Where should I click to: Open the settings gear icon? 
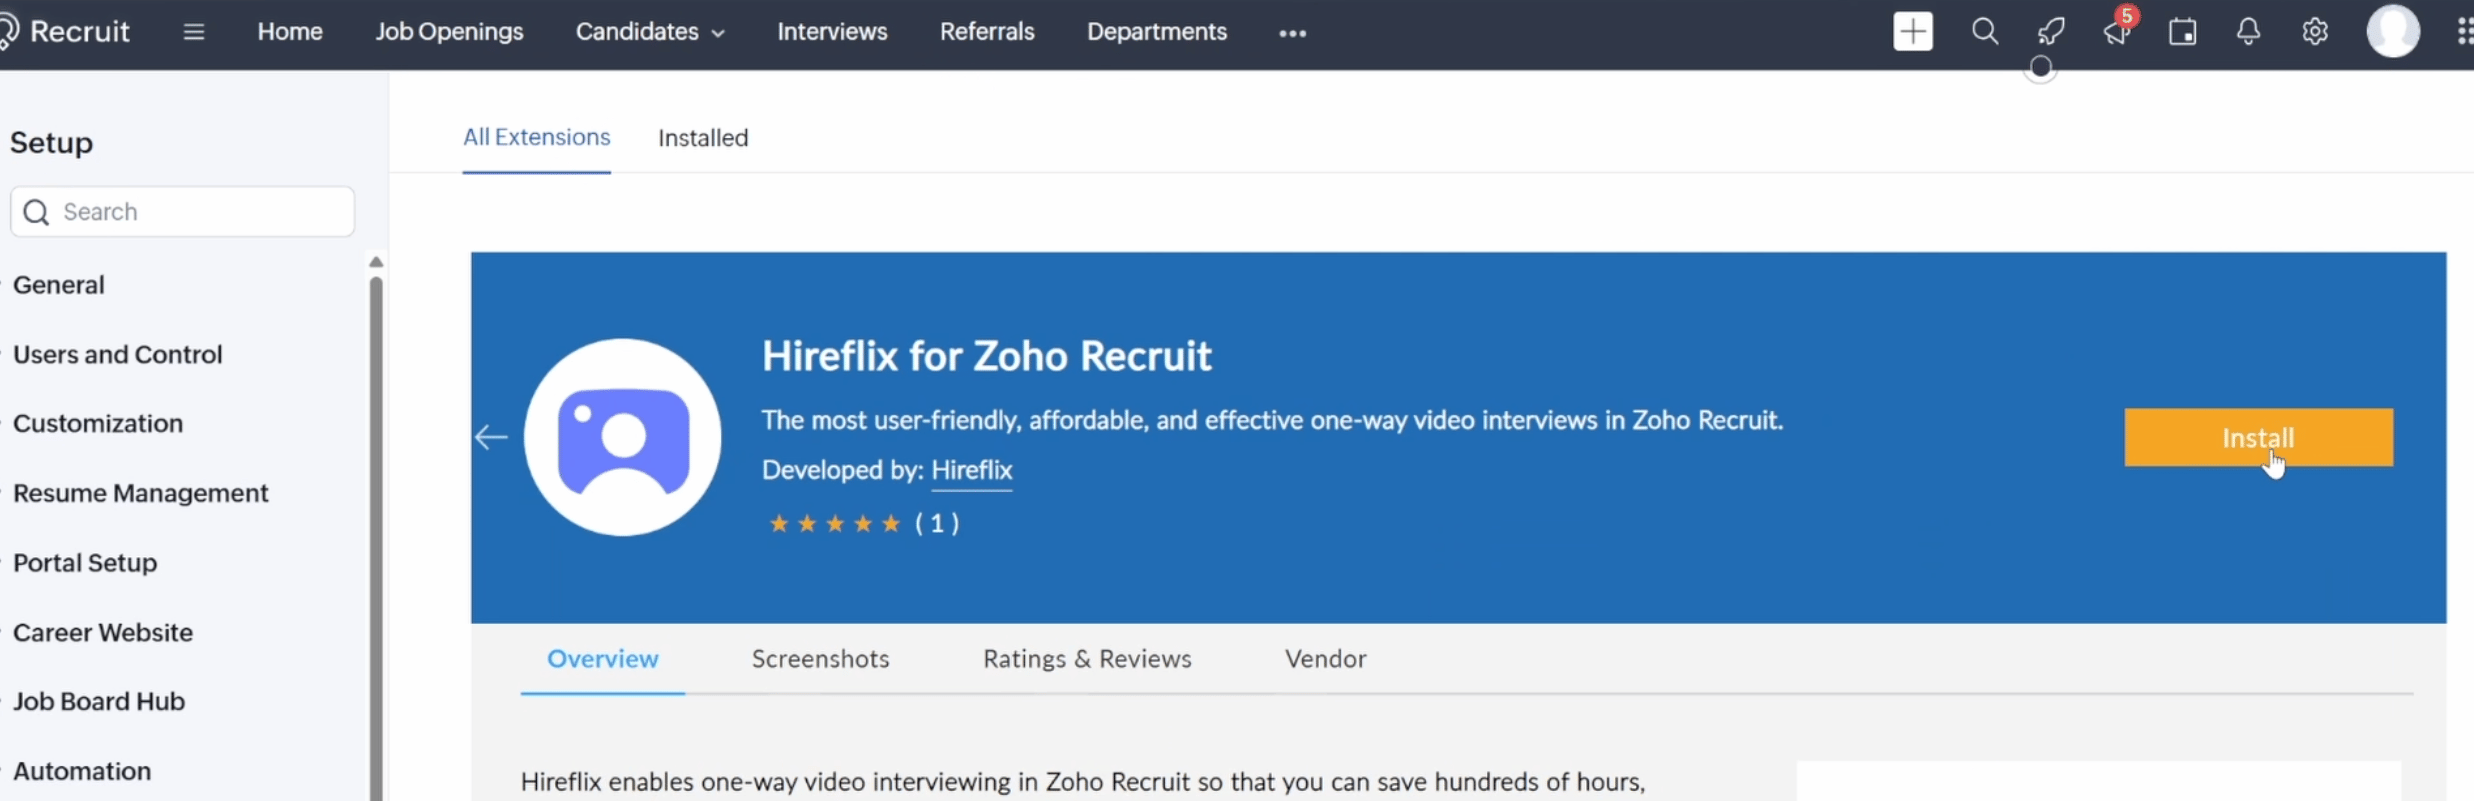tap(2314, 31)
